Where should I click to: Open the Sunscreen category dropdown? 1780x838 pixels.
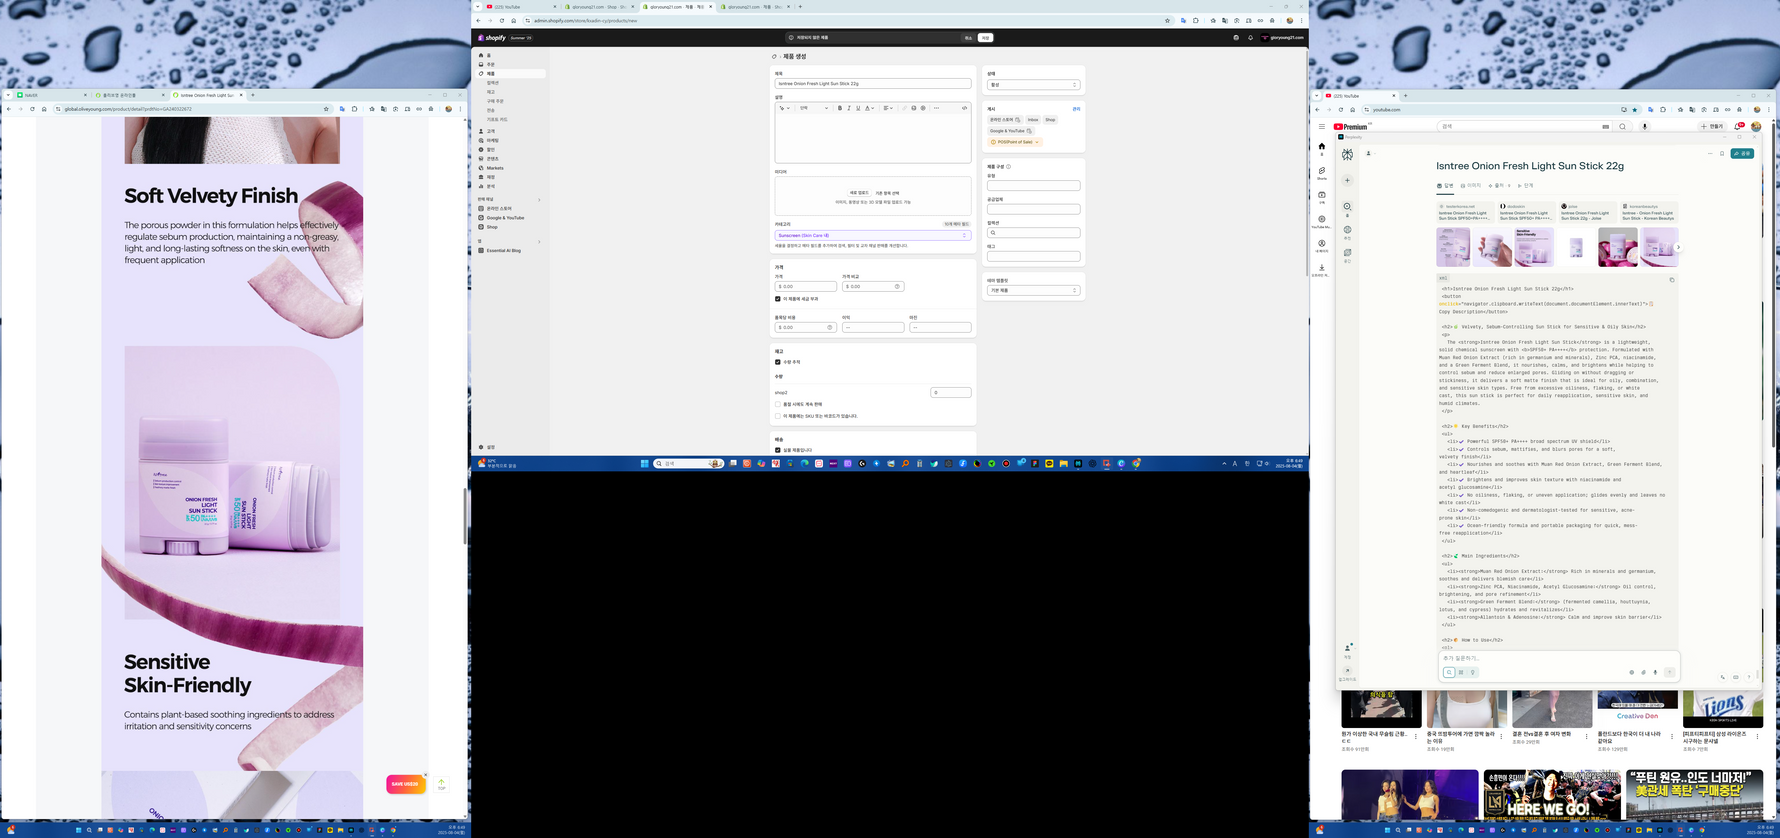point(872,235)
